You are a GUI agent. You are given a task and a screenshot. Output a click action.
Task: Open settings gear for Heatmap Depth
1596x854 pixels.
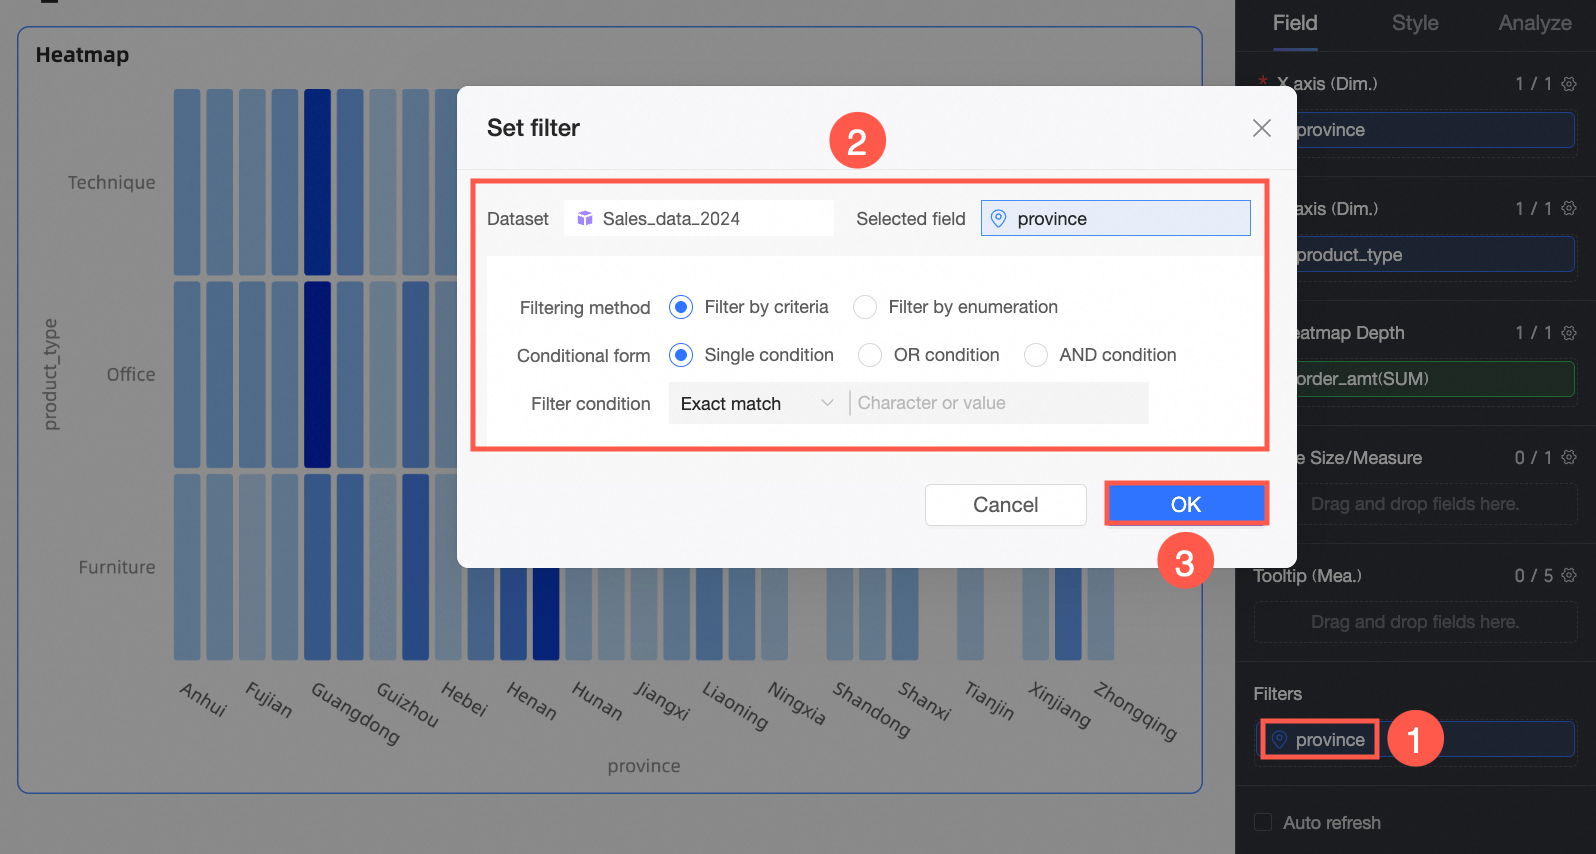pos(1569,333)
